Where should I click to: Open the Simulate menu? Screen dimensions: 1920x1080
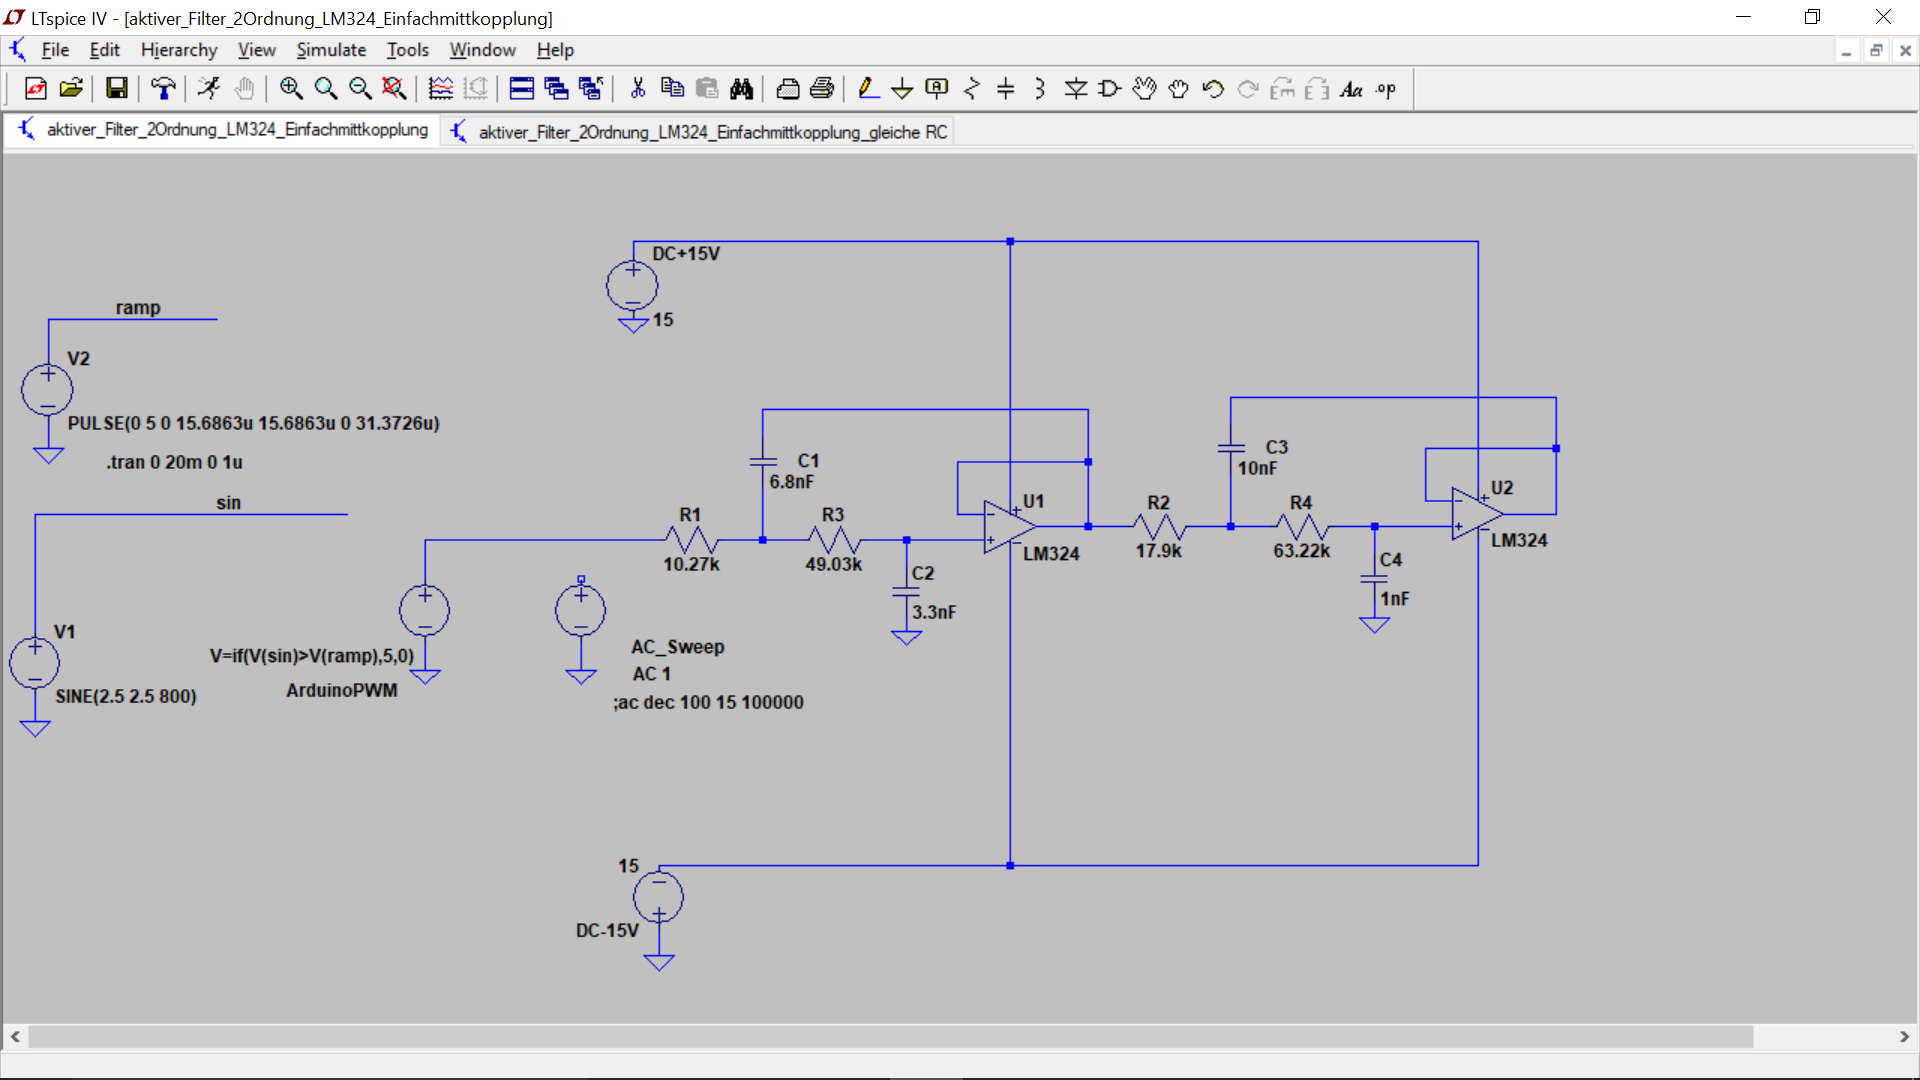click(x=331, y=50)
